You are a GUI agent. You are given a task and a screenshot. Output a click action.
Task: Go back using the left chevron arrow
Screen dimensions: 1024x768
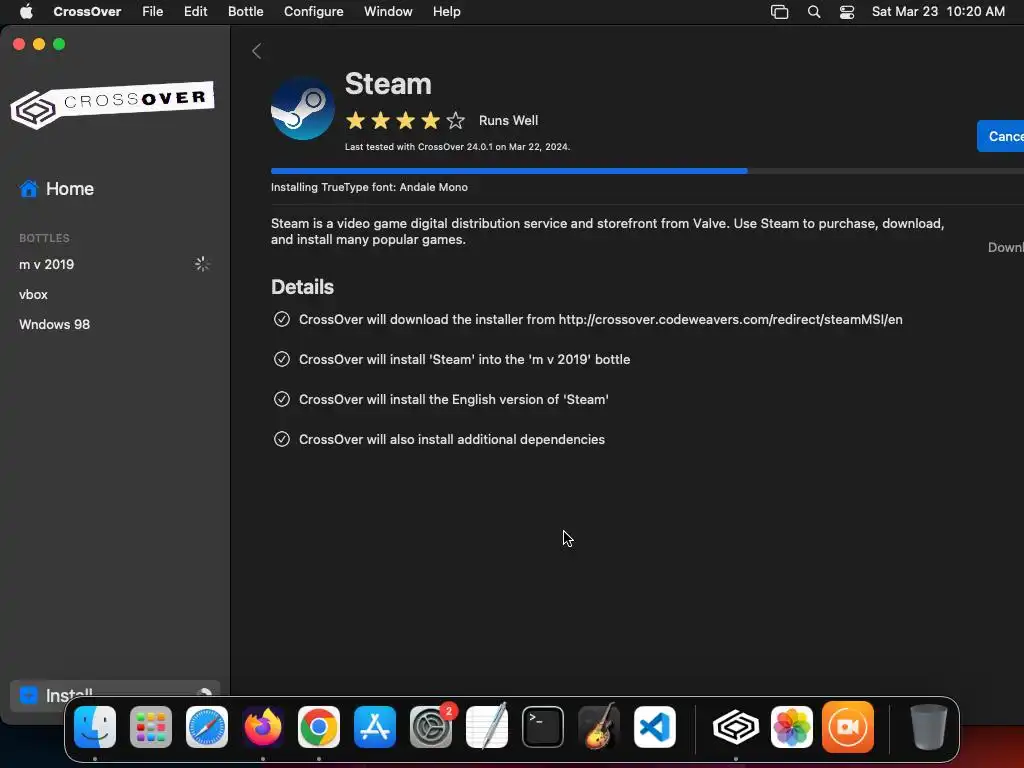tap(257, 51)
